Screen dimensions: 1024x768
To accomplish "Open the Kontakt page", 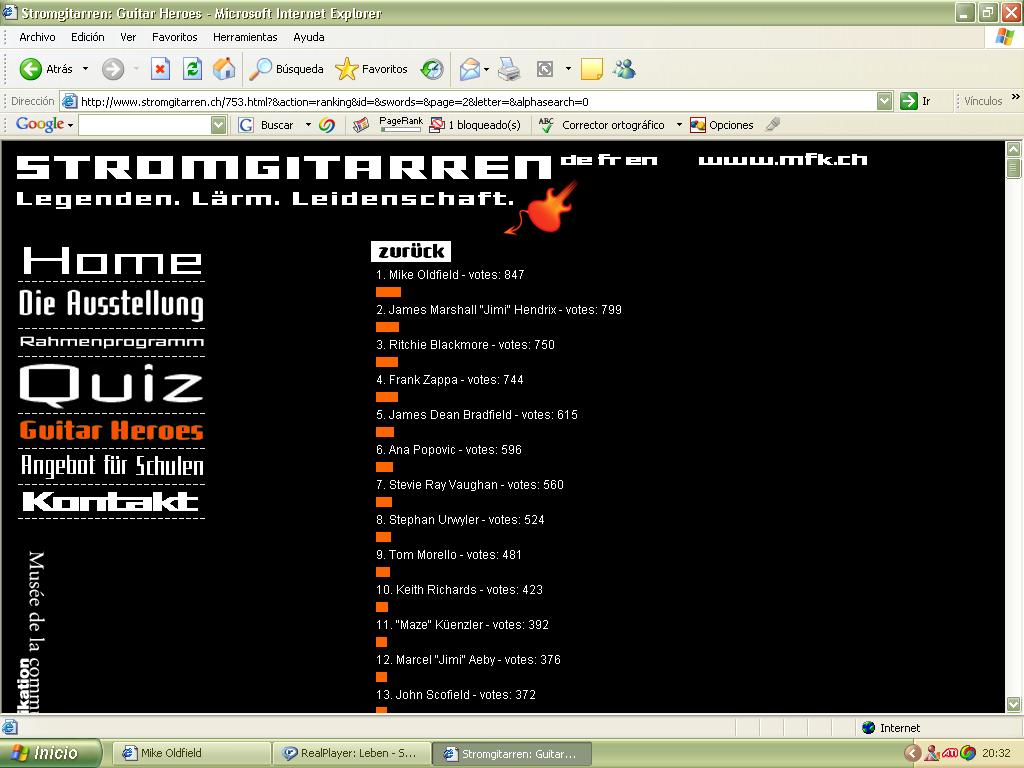I will (110, 502).
